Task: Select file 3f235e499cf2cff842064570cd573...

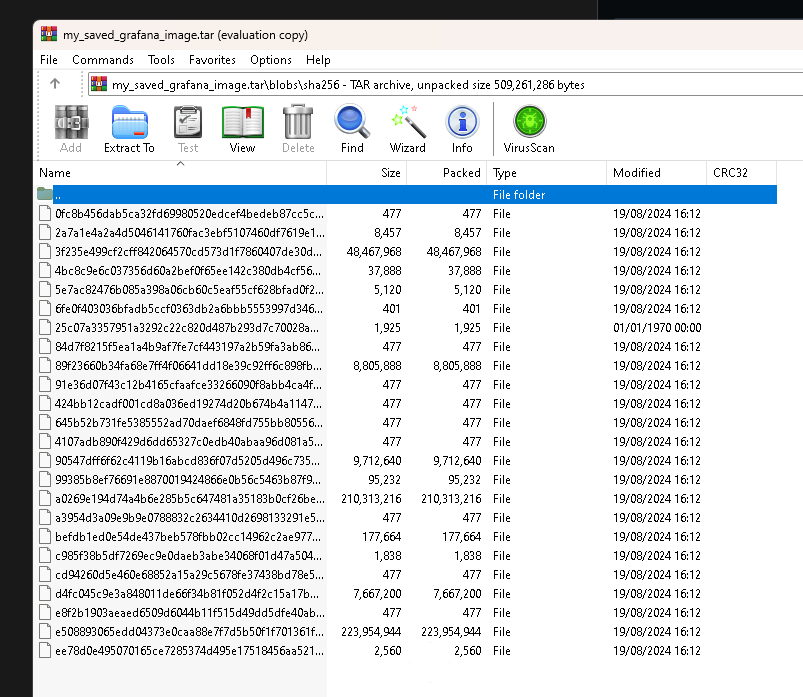Action: (x=188, y=252)
